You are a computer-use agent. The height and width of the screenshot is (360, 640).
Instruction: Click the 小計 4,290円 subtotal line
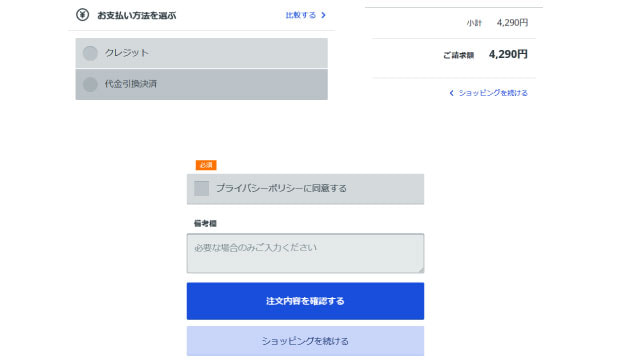point(497,23)
